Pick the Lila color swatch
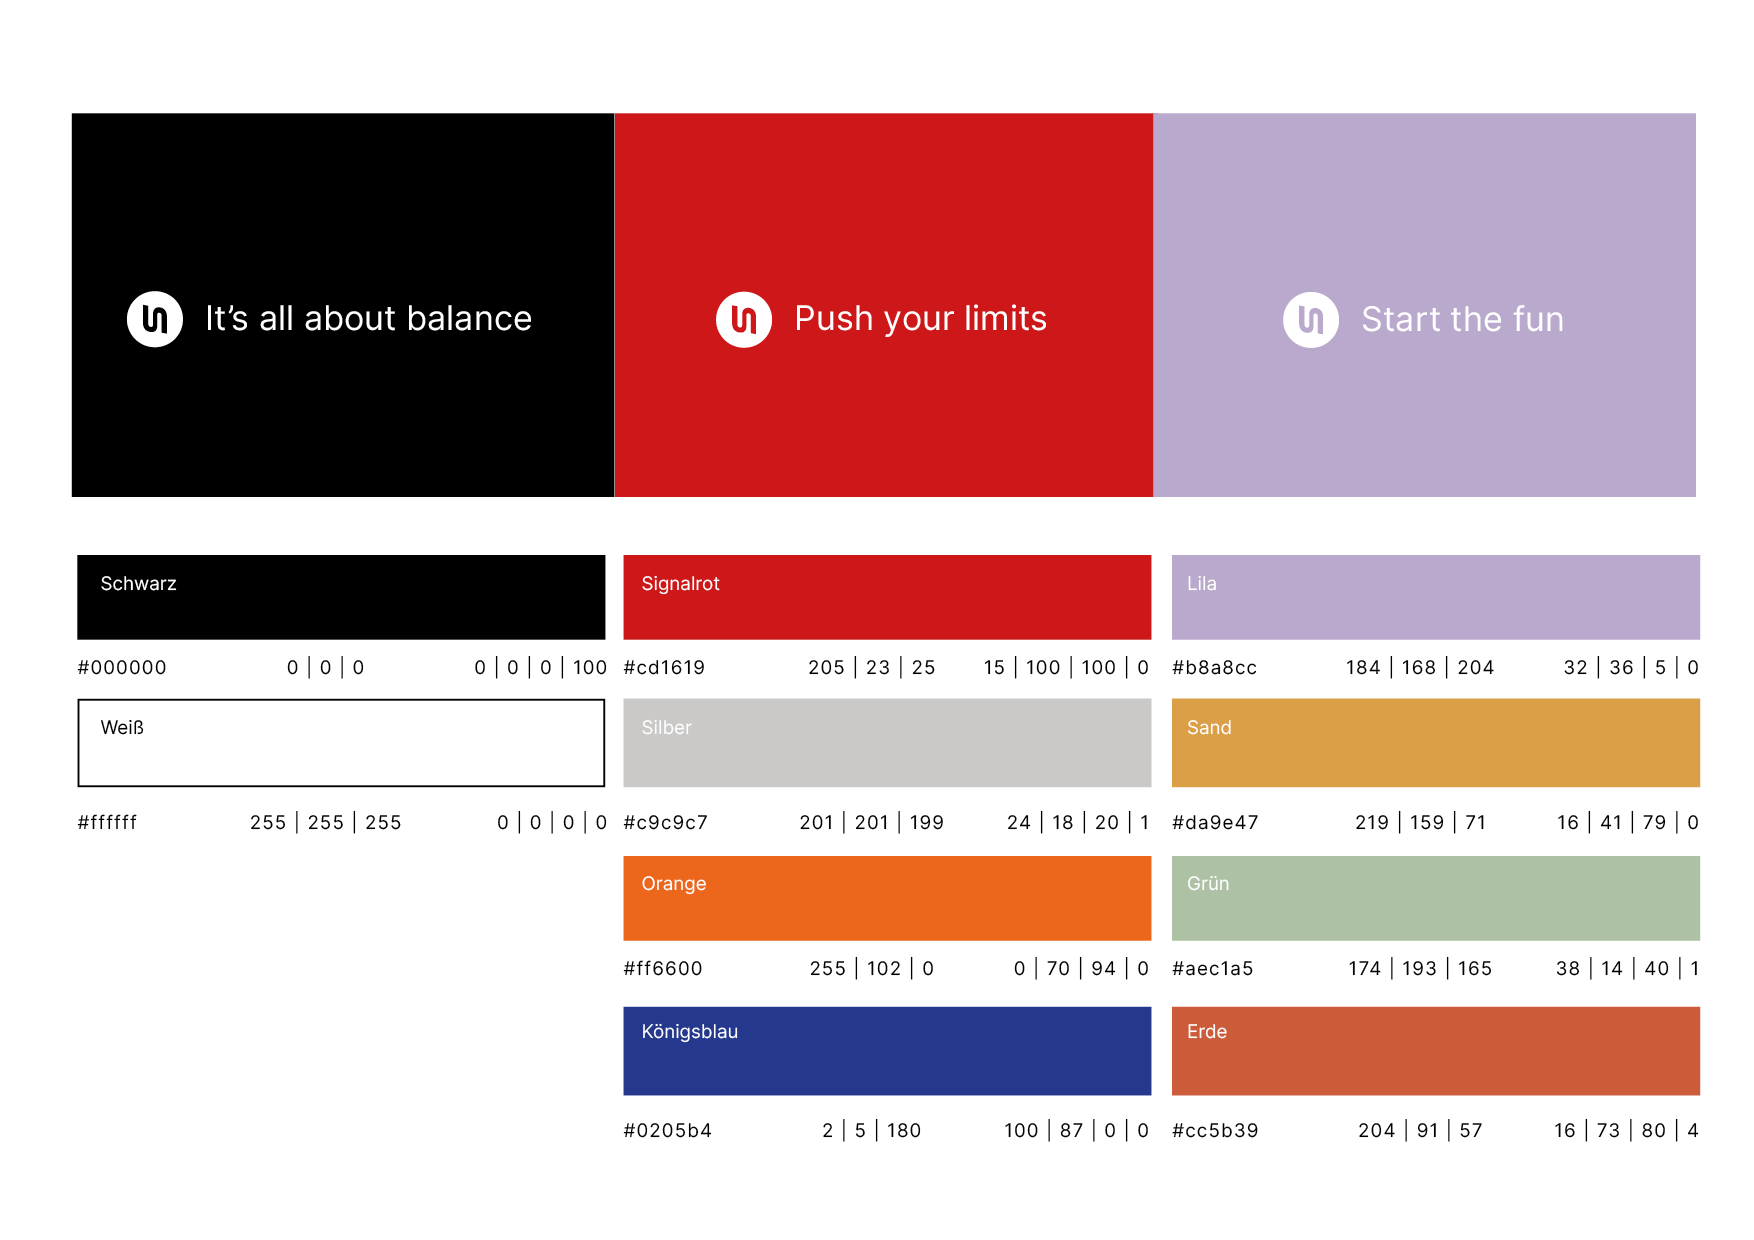Image resolution: width=1754 pixels, height=1240 pixels. (x=1435, y=597)
